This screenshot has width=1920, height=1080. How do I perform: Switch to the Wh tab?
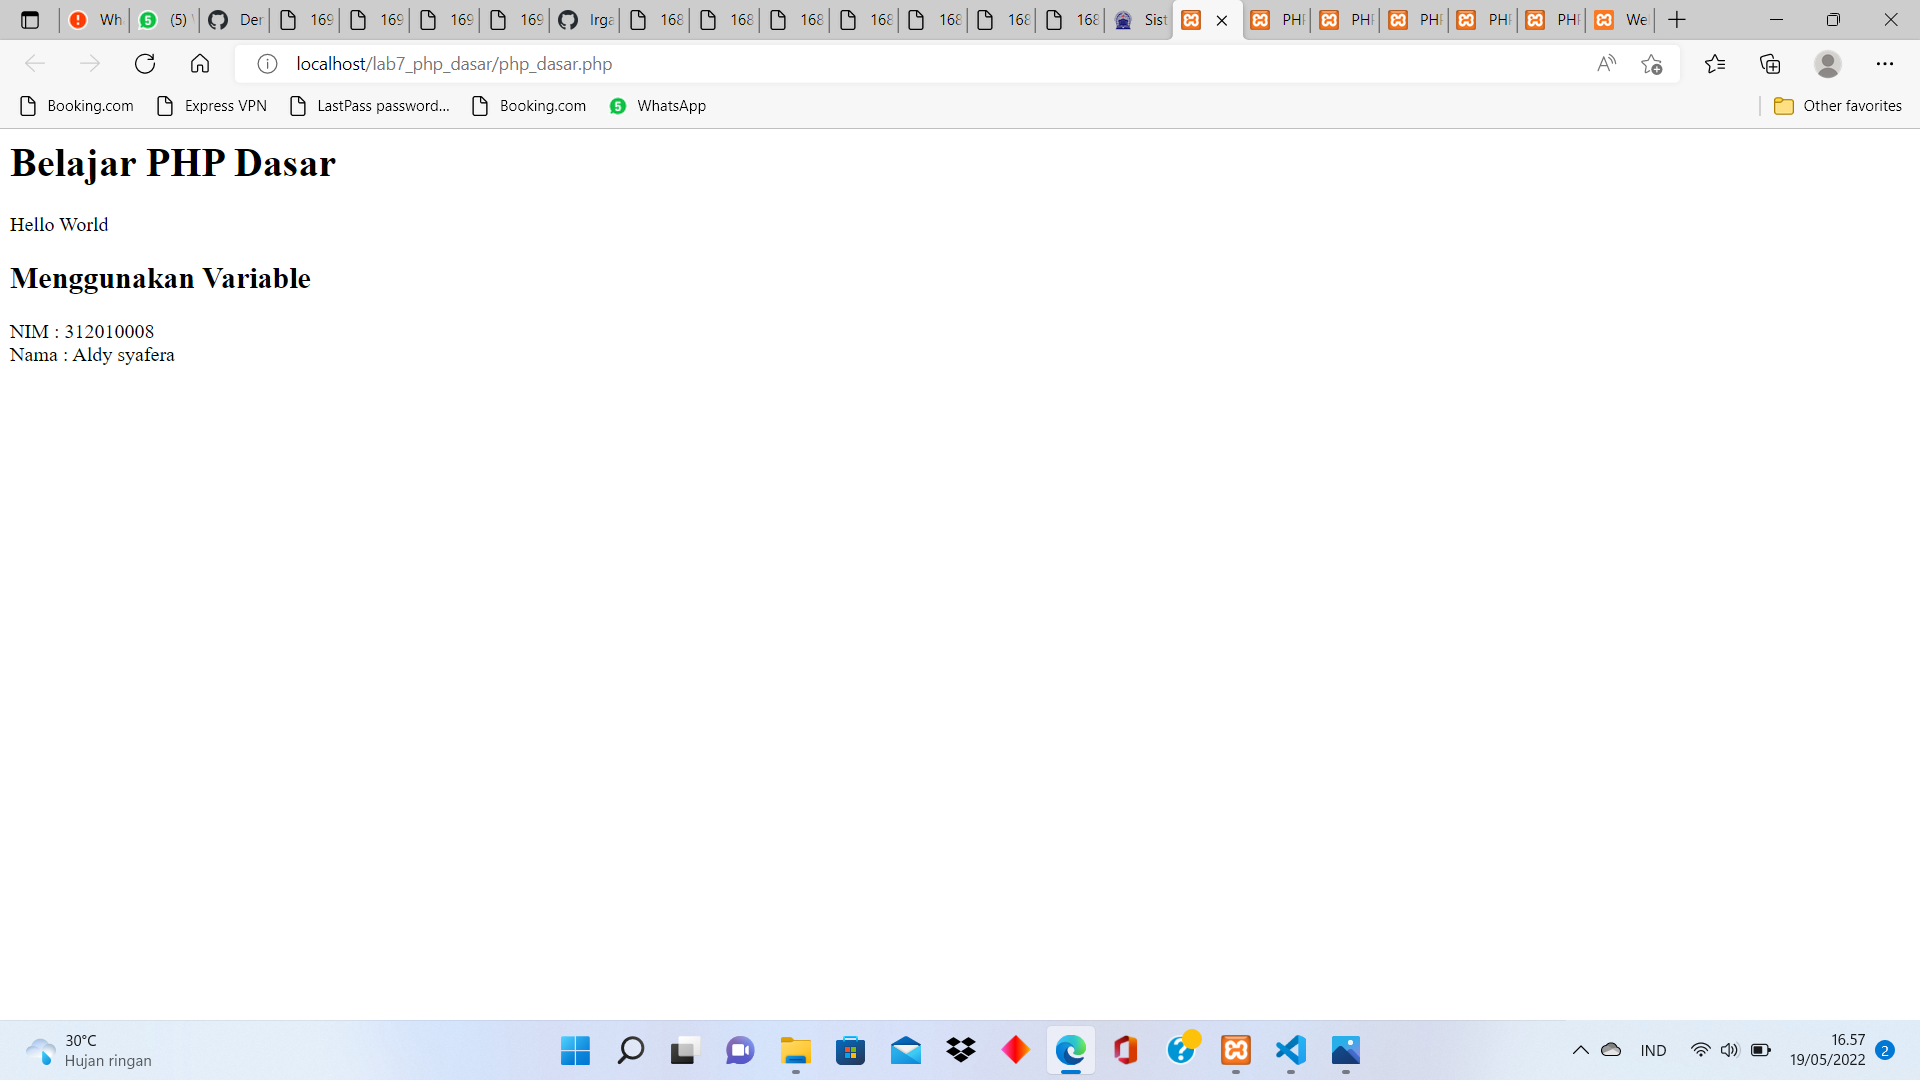coord(95,20)
